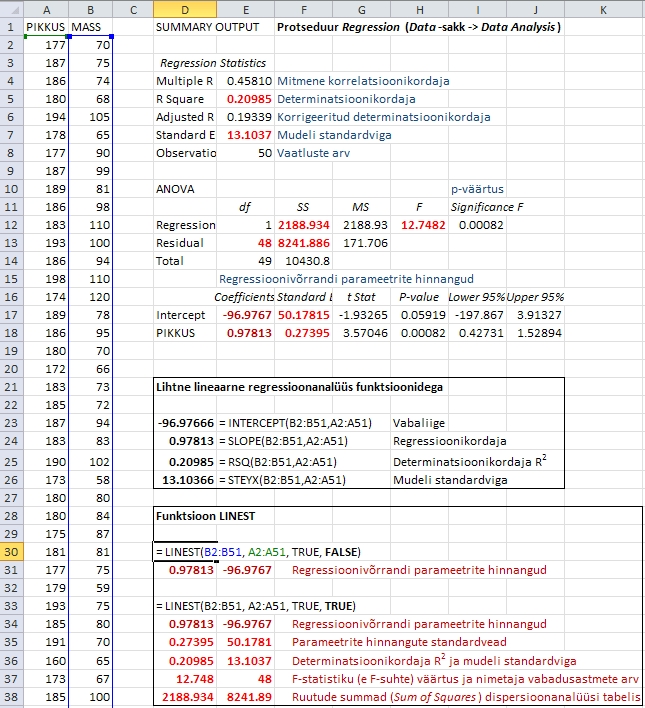The width and height of the screenshot is (645, 708).
Task: Click Vabaliige label cell
Action: pos(419,423)
